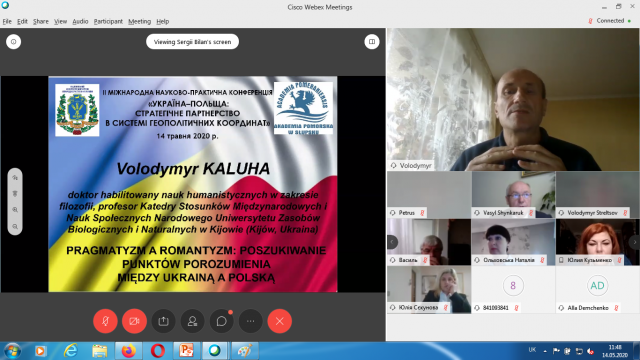Click the red leave meeting button
The height and width of the screenshot is (360, 640).
[x=280, y=321]
